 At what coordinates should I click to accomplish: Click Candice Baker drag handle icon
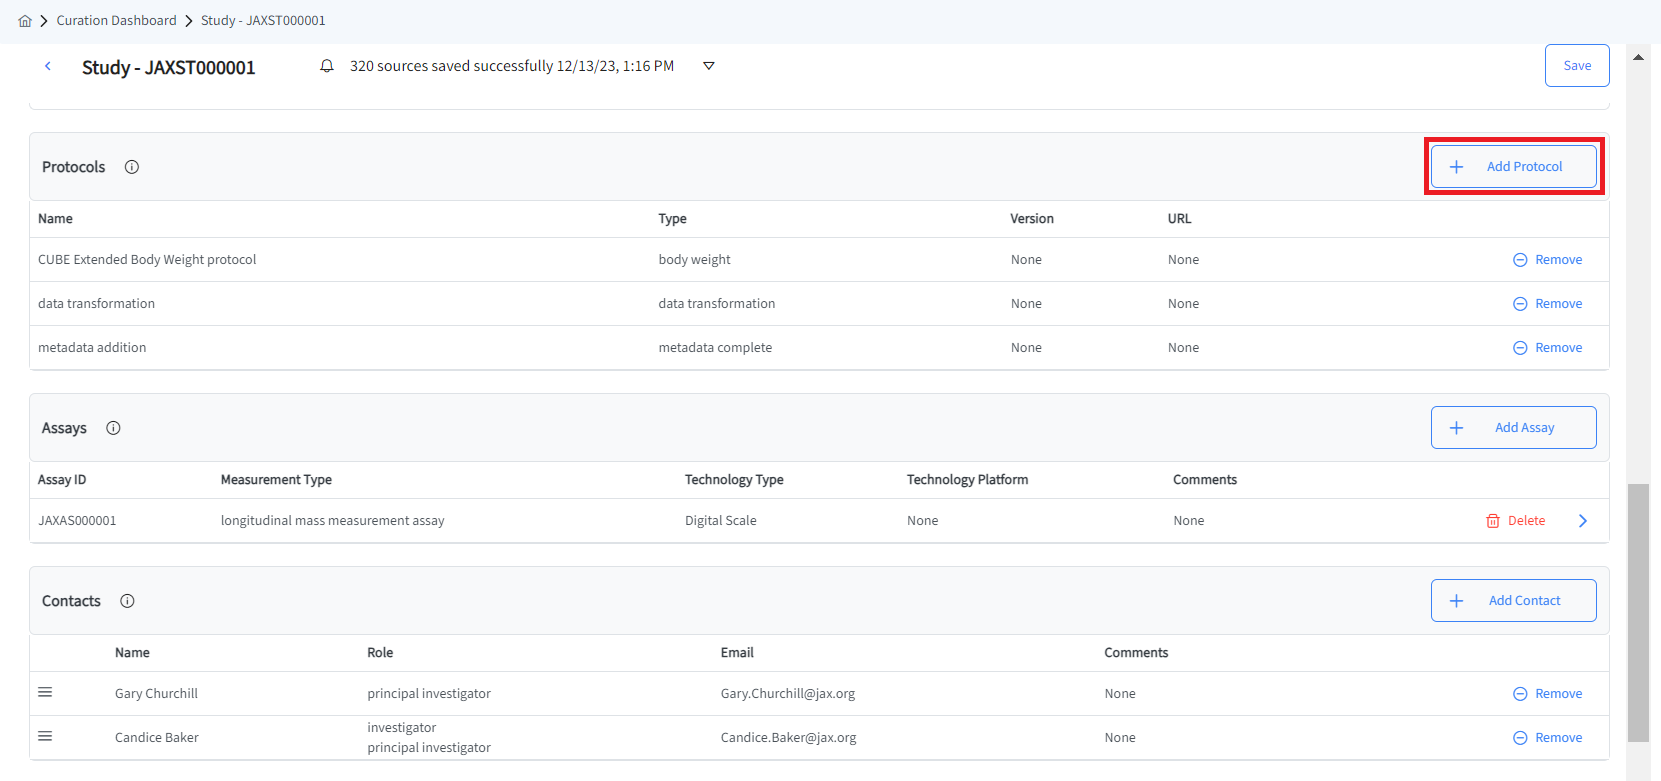(x=45, y=736)
